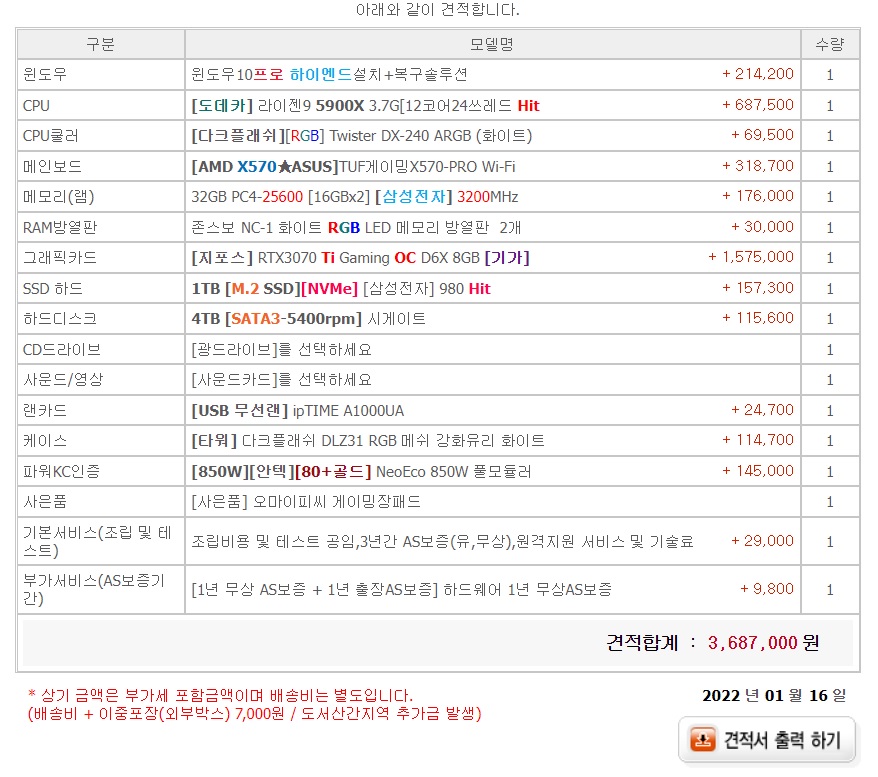Click the 케이스 category label
878x777 pixels.
(45, 441)
